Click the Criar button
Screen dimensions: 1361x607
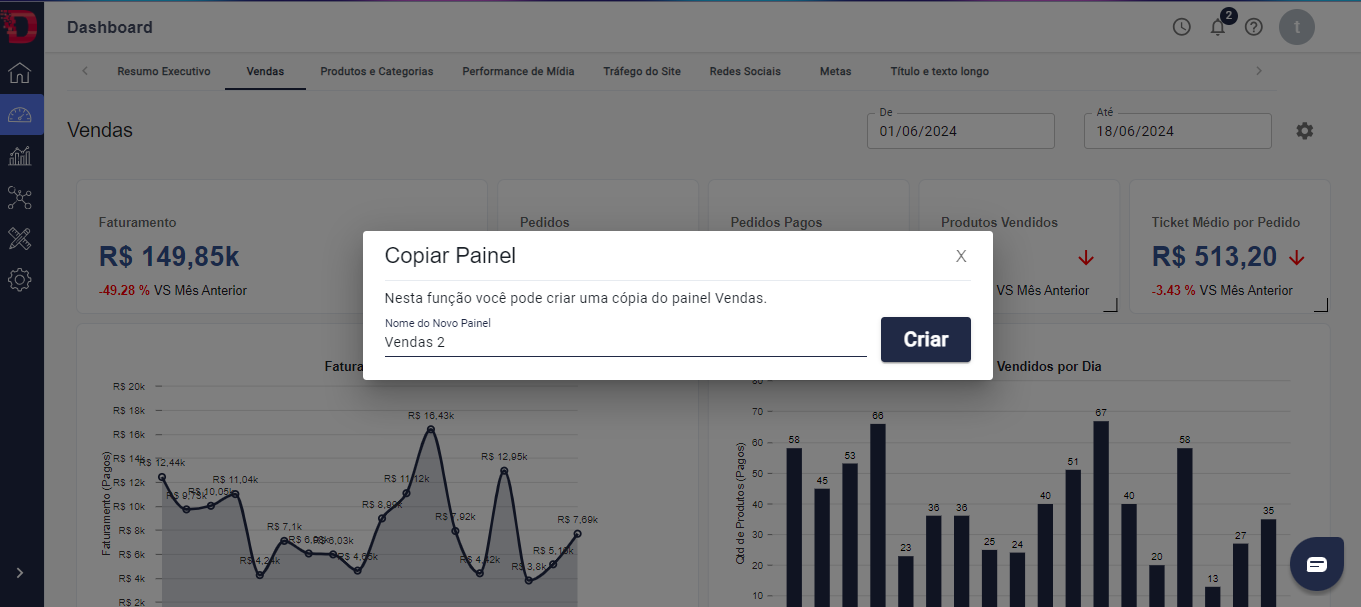[x=926, y=339]
